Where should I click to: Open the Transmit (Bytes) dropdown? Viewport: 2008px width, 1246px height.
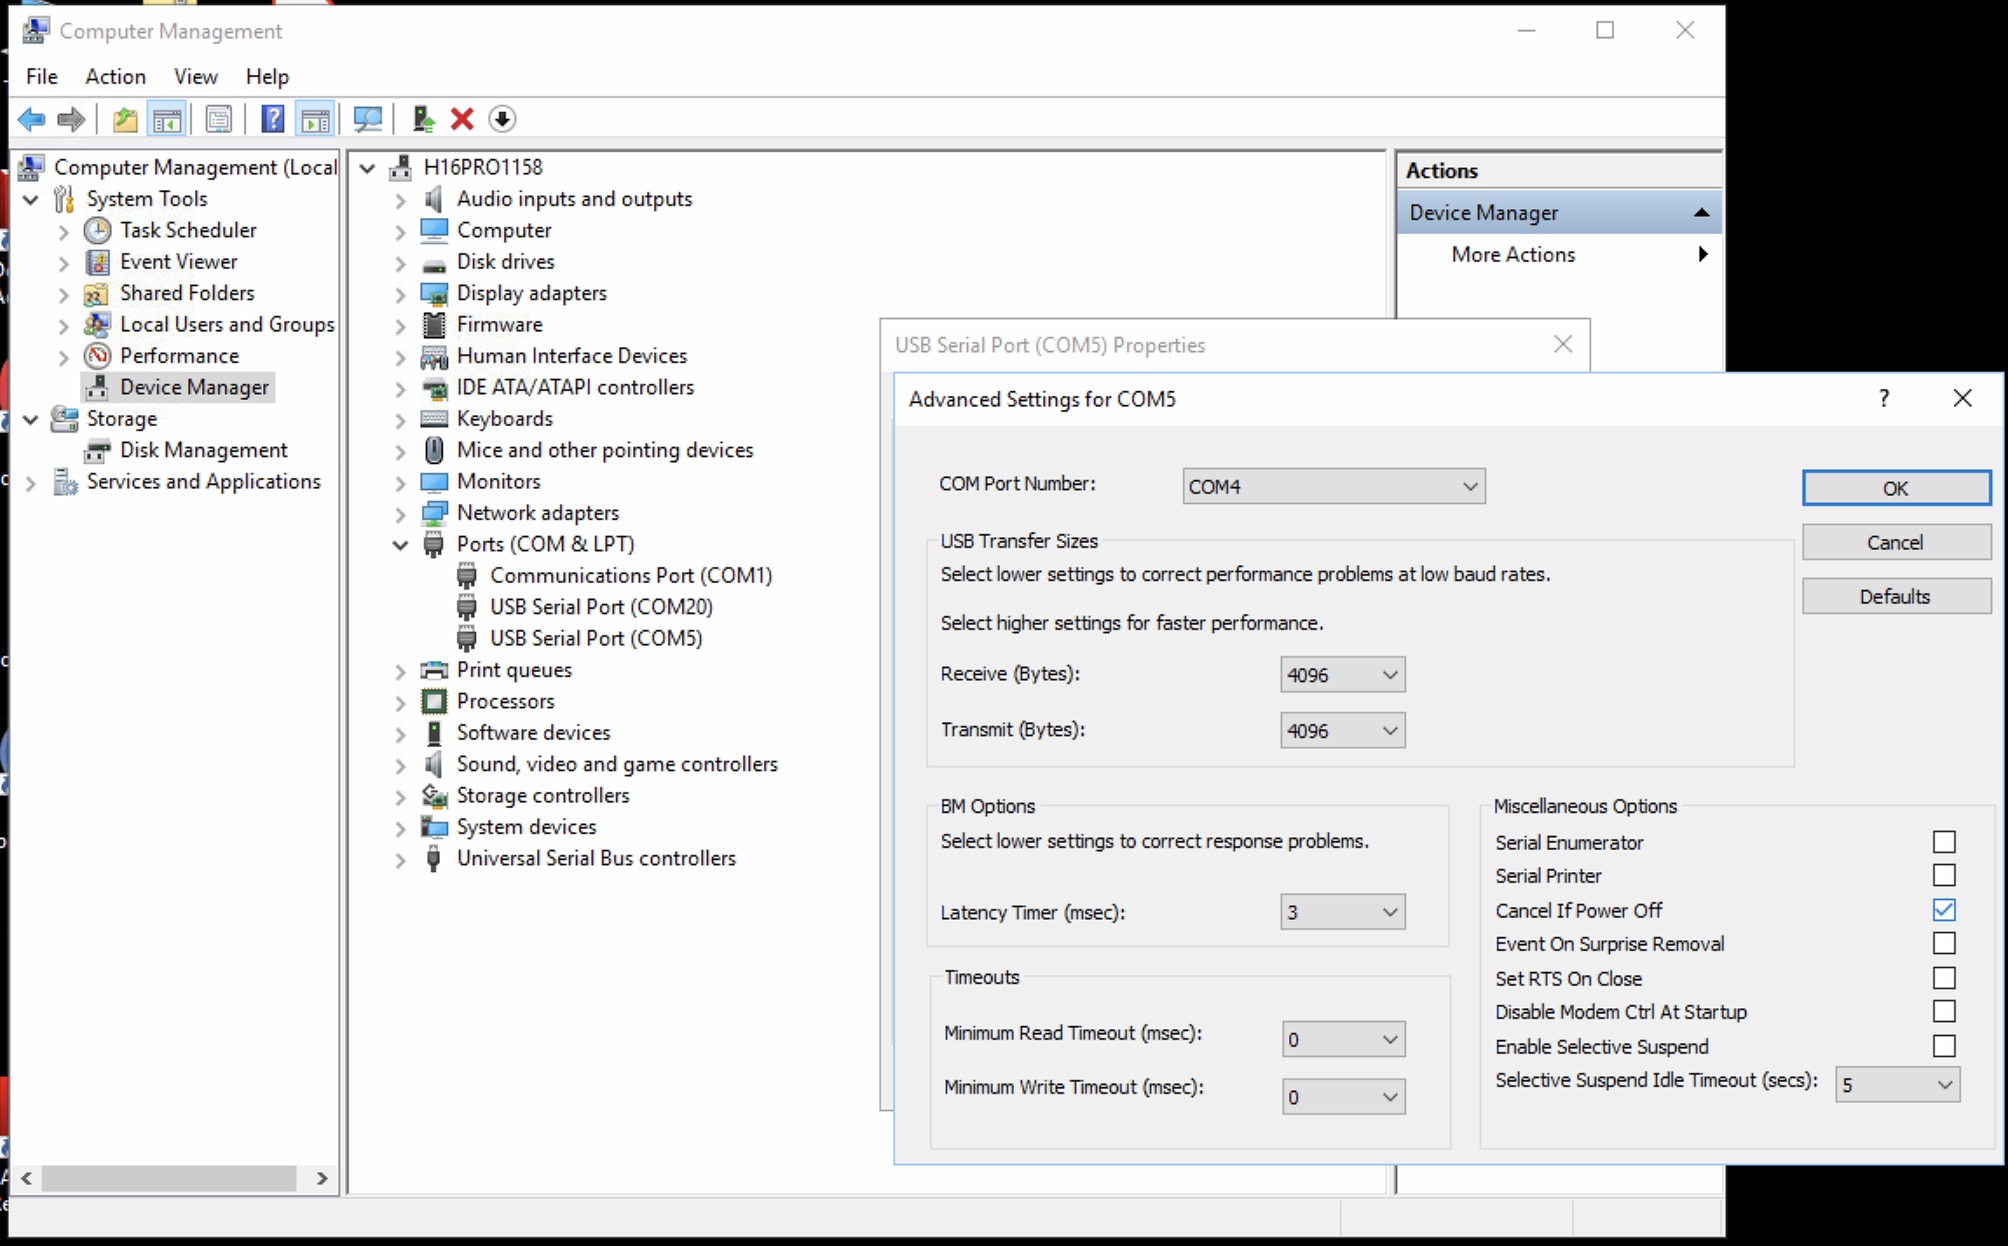(1342, 731)
